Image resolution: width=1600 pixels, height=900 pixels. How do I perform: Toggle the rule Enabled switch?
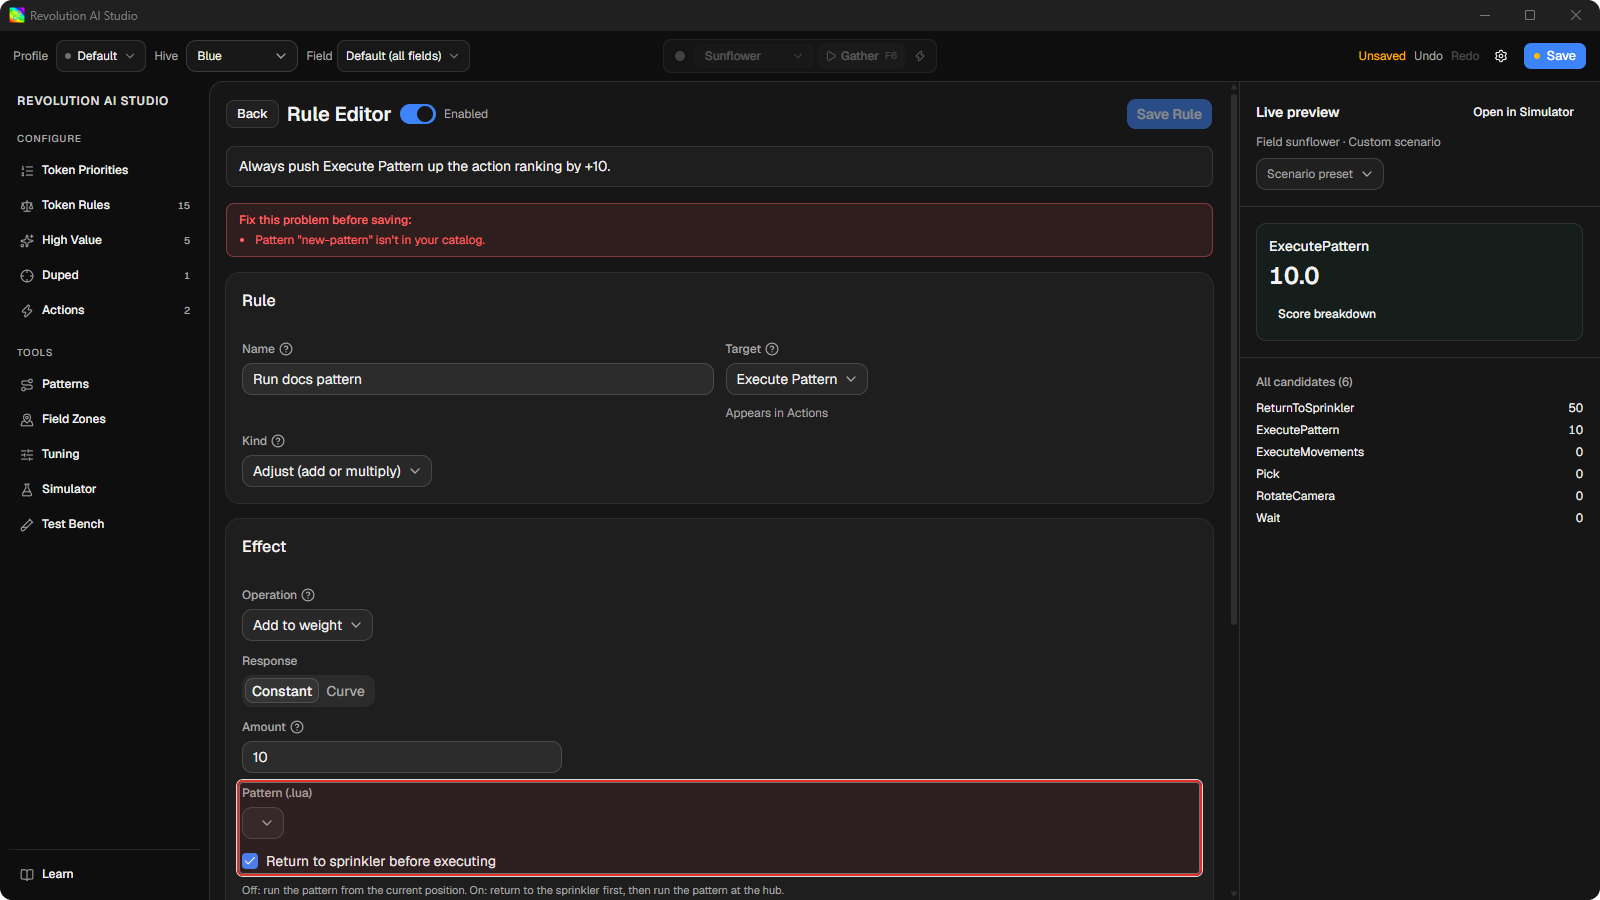point(418,114)
